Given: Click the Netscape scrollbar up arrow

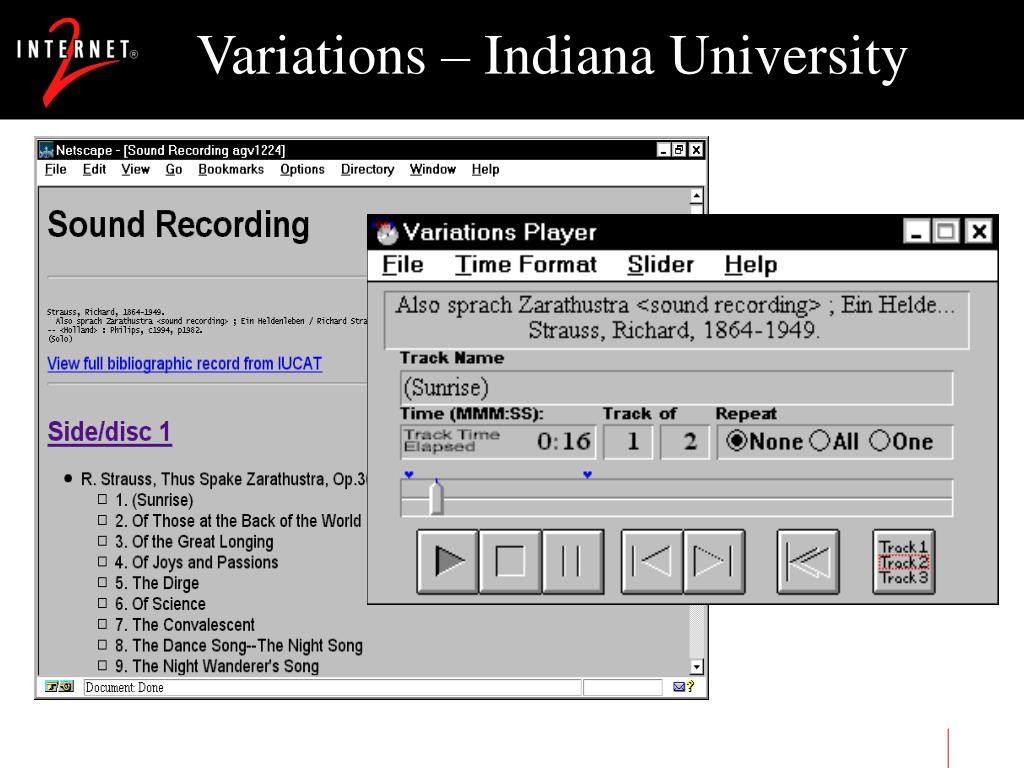Looking at the screenshot, I should tap(697, 196).
